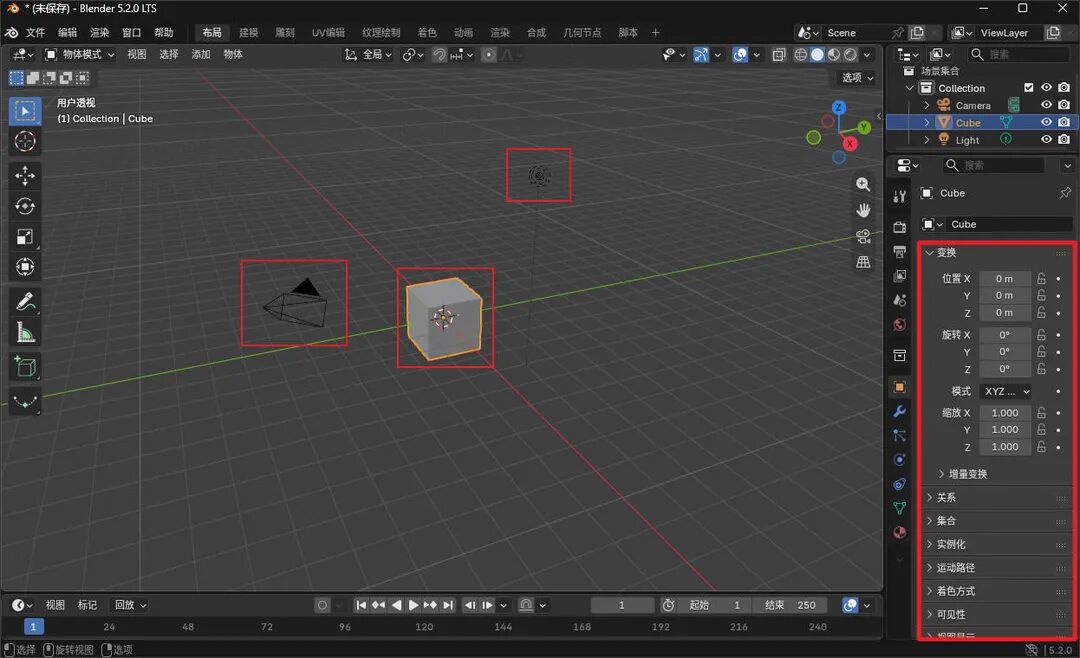This screenshot has width=1080, height=658.
Task: Open the timeline Playback (回放) menu
Action: 130,605
